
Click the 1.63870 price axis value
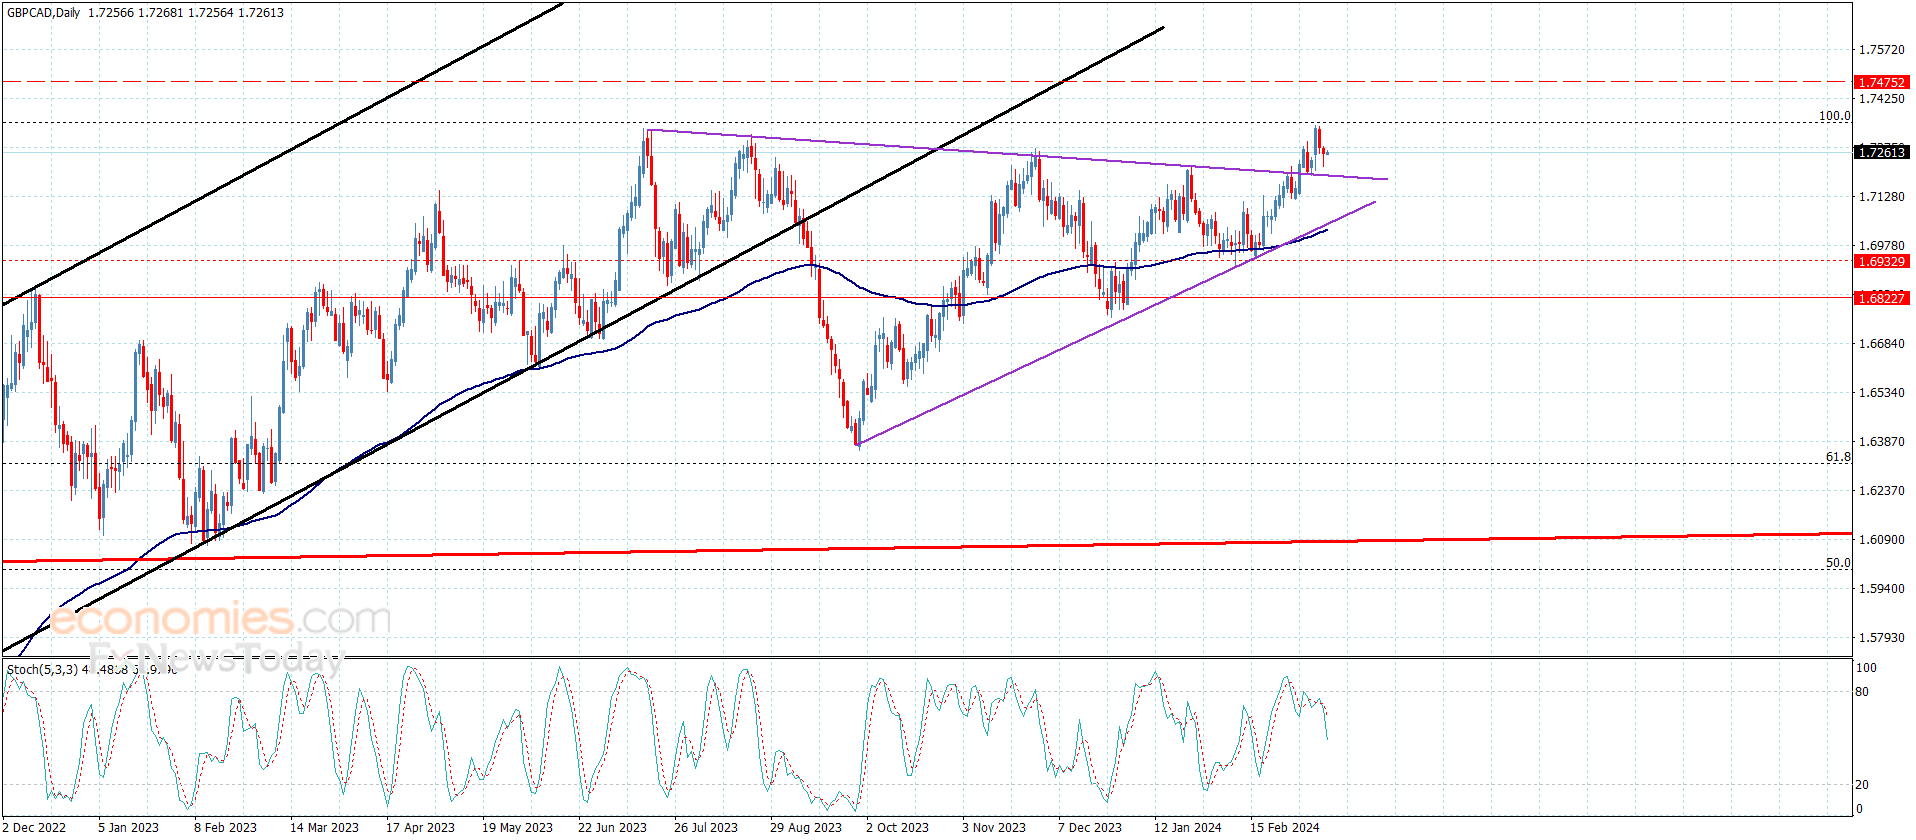coord(1881,441)
